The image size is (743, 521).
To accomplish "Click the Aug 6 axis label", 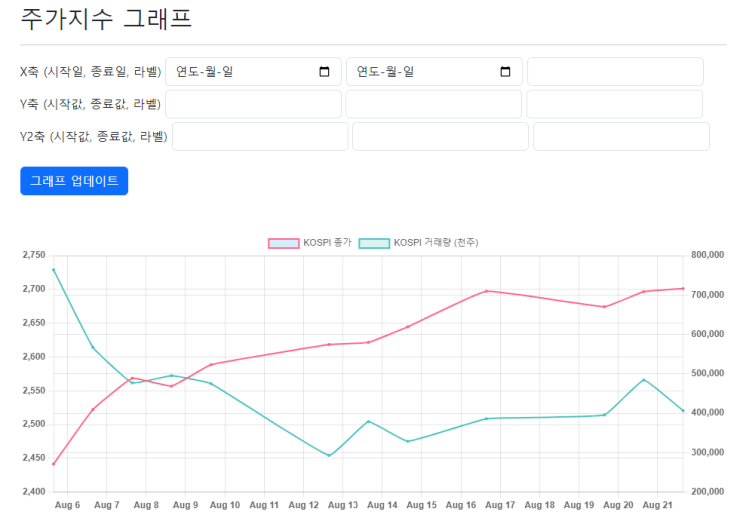I will [x=67, y=505].
